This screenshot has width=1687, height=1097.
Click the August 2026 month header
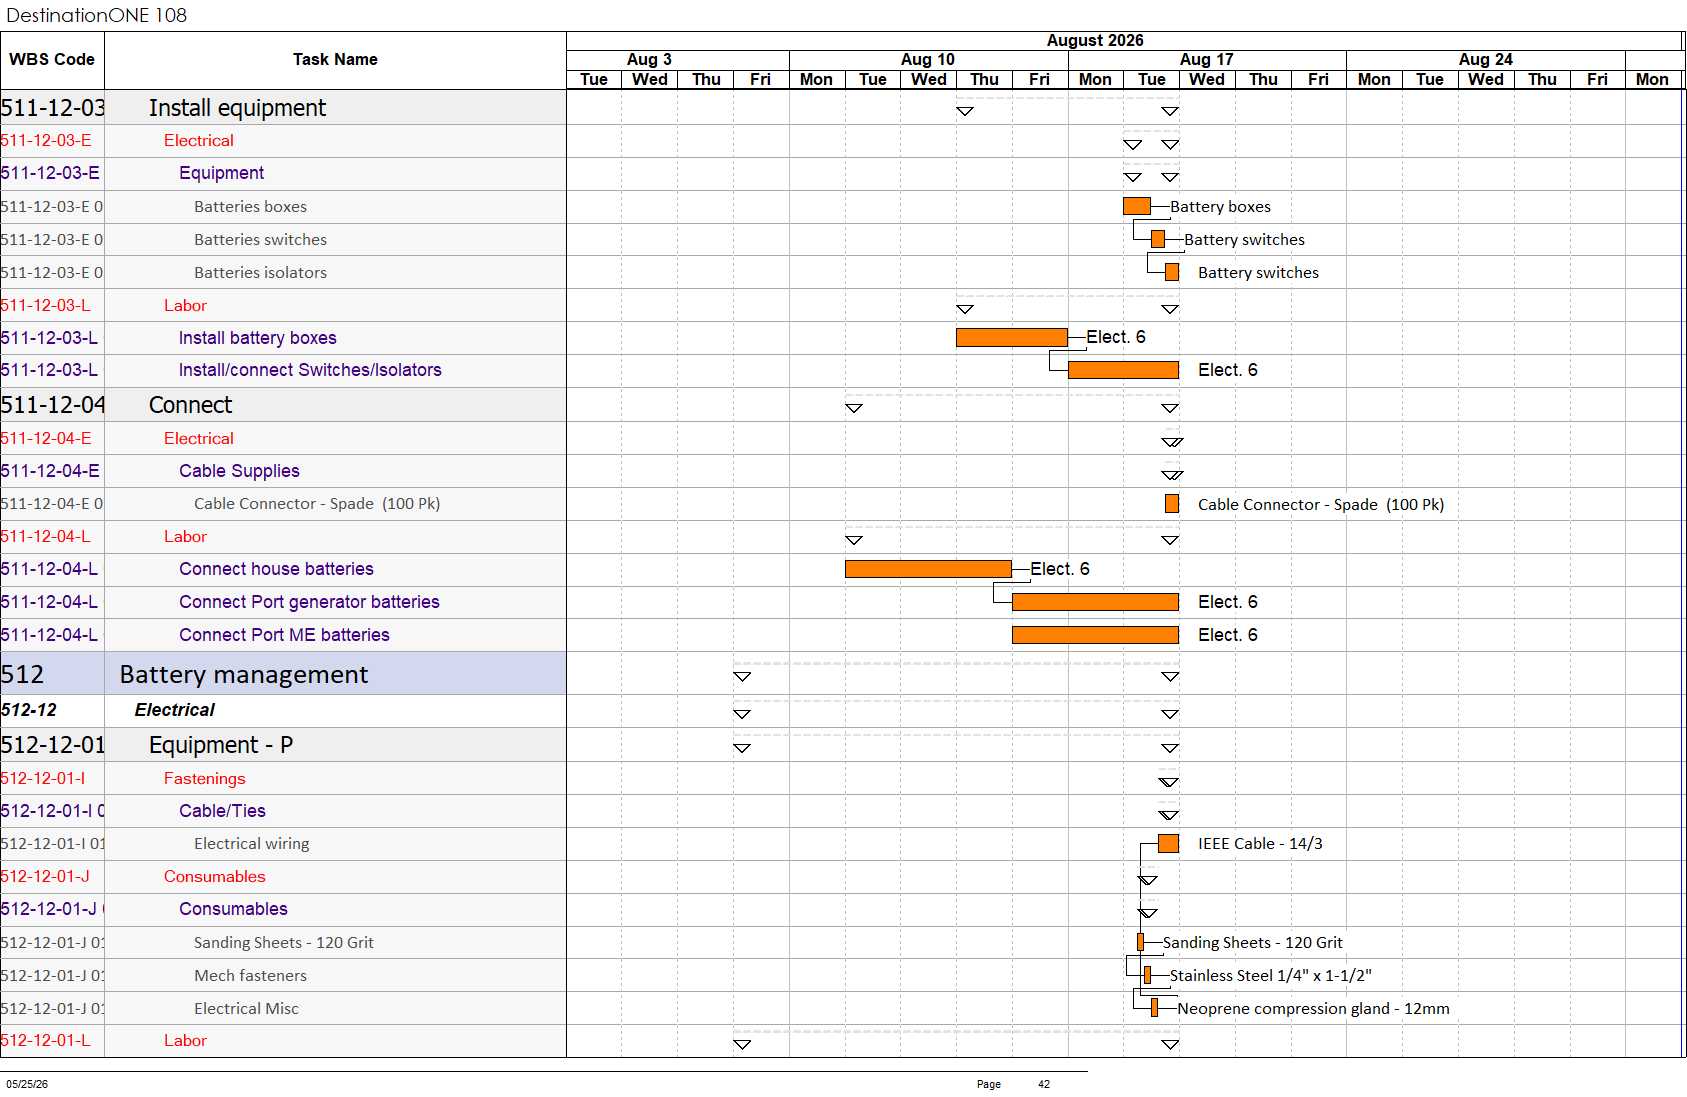[1095, 41]
